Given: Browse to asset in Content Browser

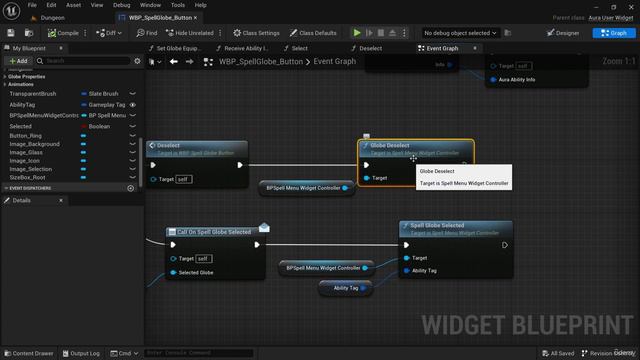Looking at the screenshot, I should point(29,33).
